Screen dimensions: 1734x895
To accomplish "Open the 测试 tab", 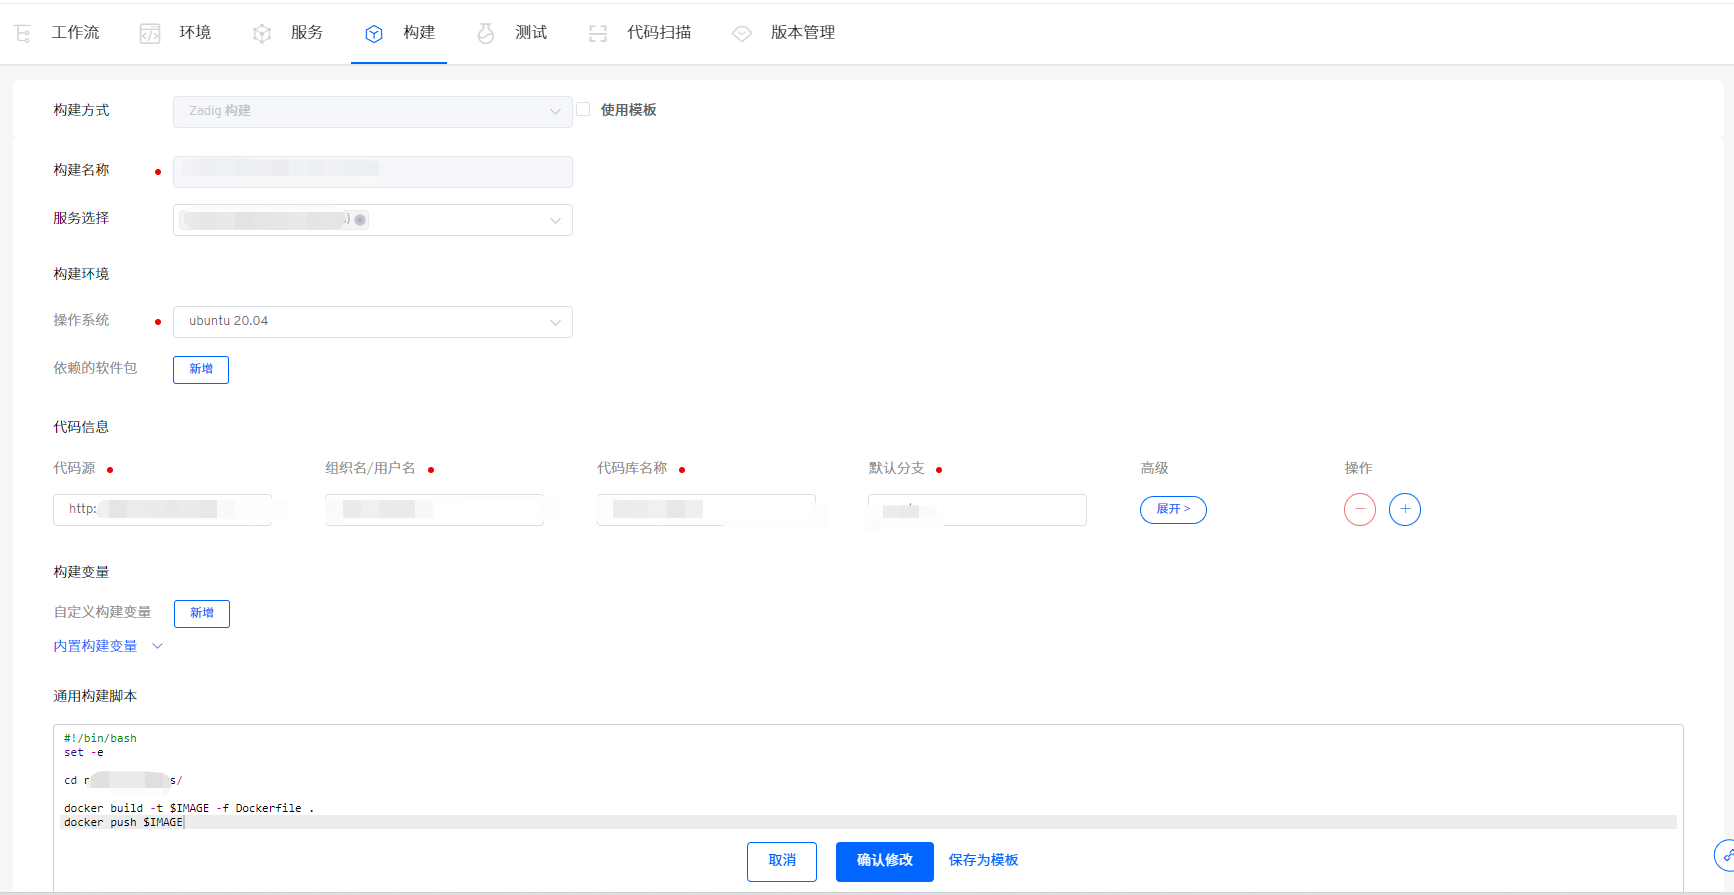I will pos(531,33).
